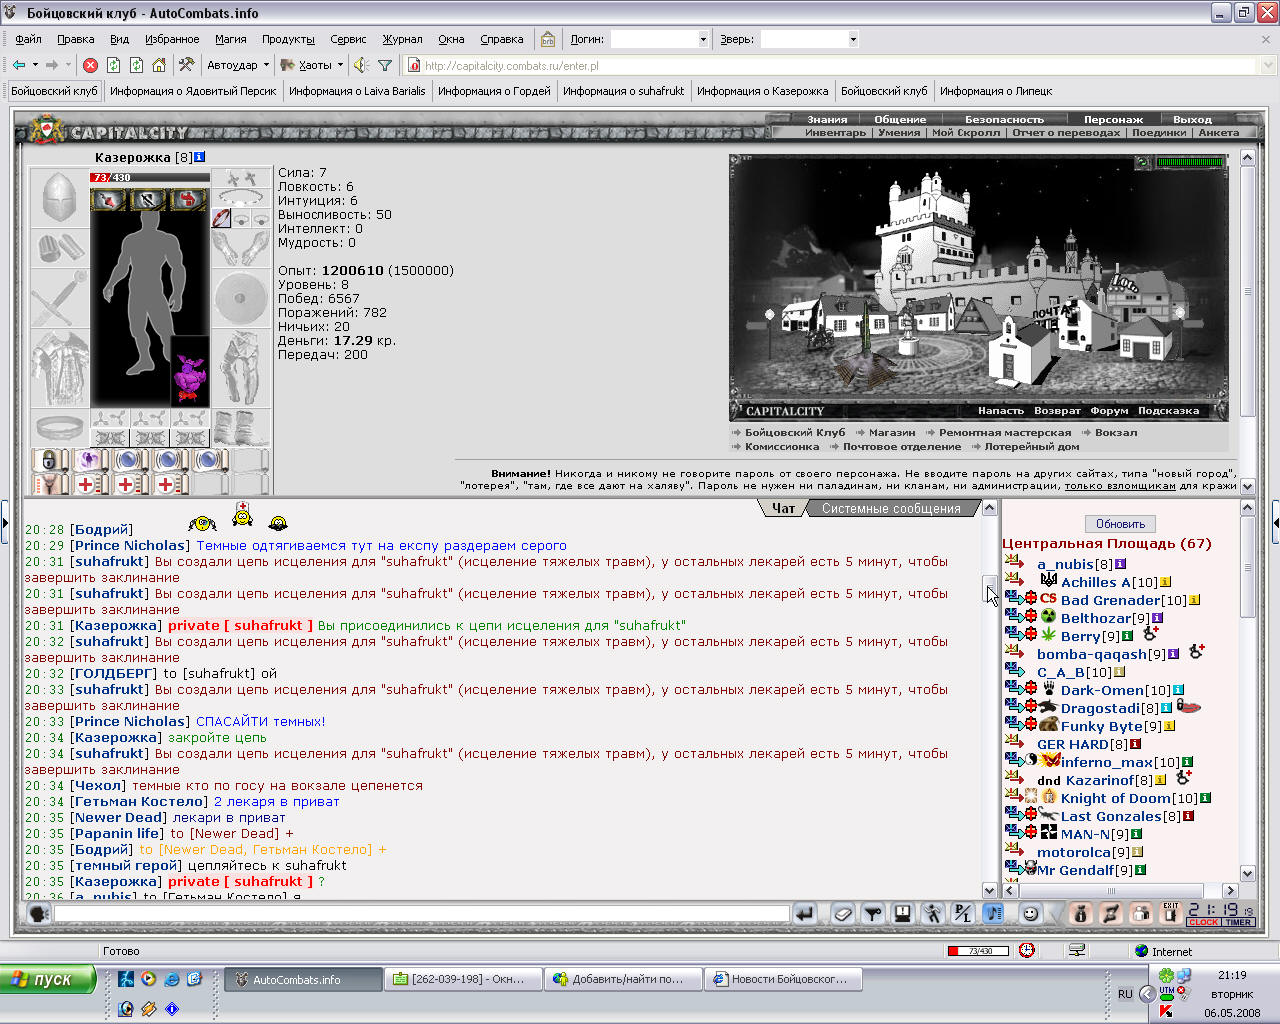Expand the Зверь combo box

[853, 39]
